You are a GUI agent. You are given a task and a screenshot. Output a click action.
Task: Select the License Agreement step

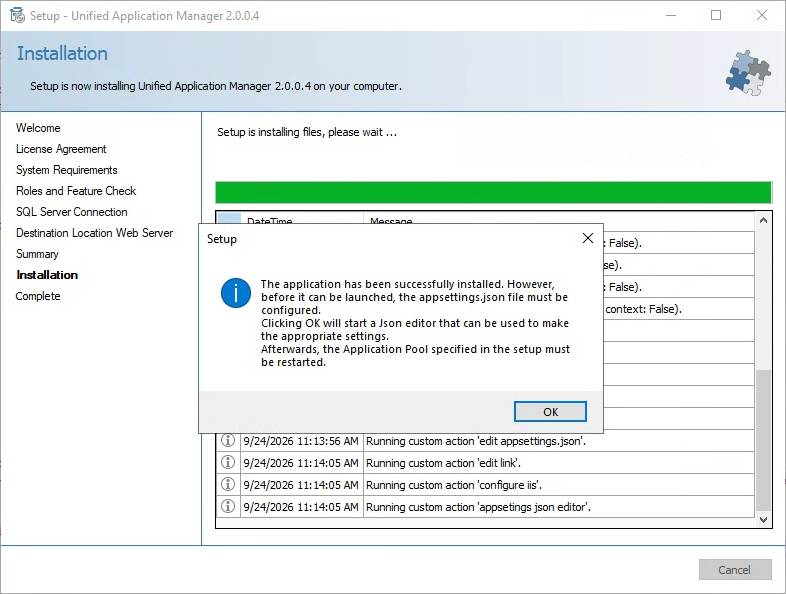tap(61, 149)
